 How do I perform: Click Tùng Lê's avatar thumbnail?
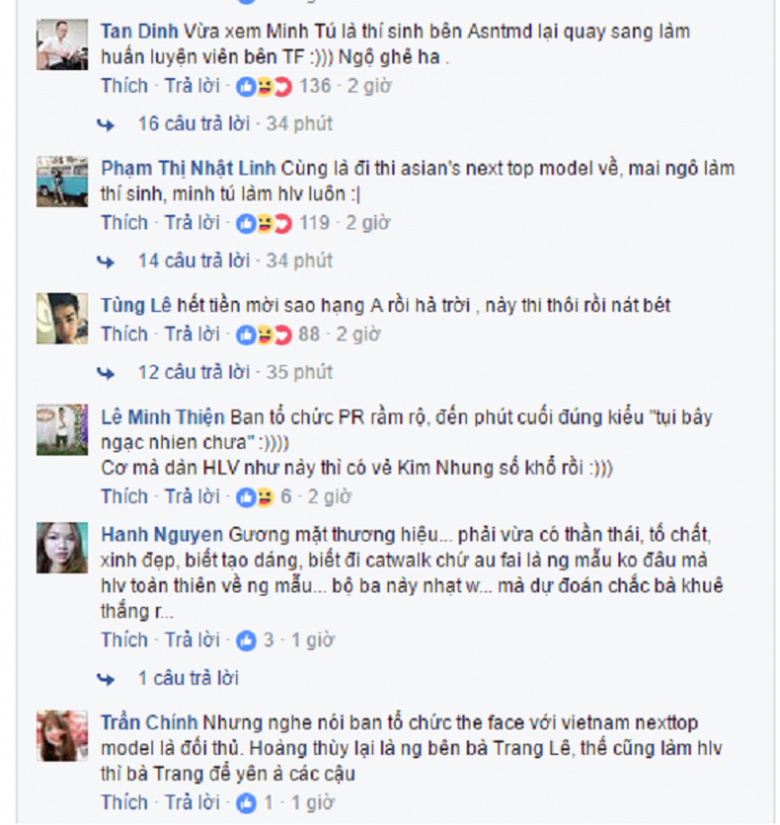tap(62, 319)
